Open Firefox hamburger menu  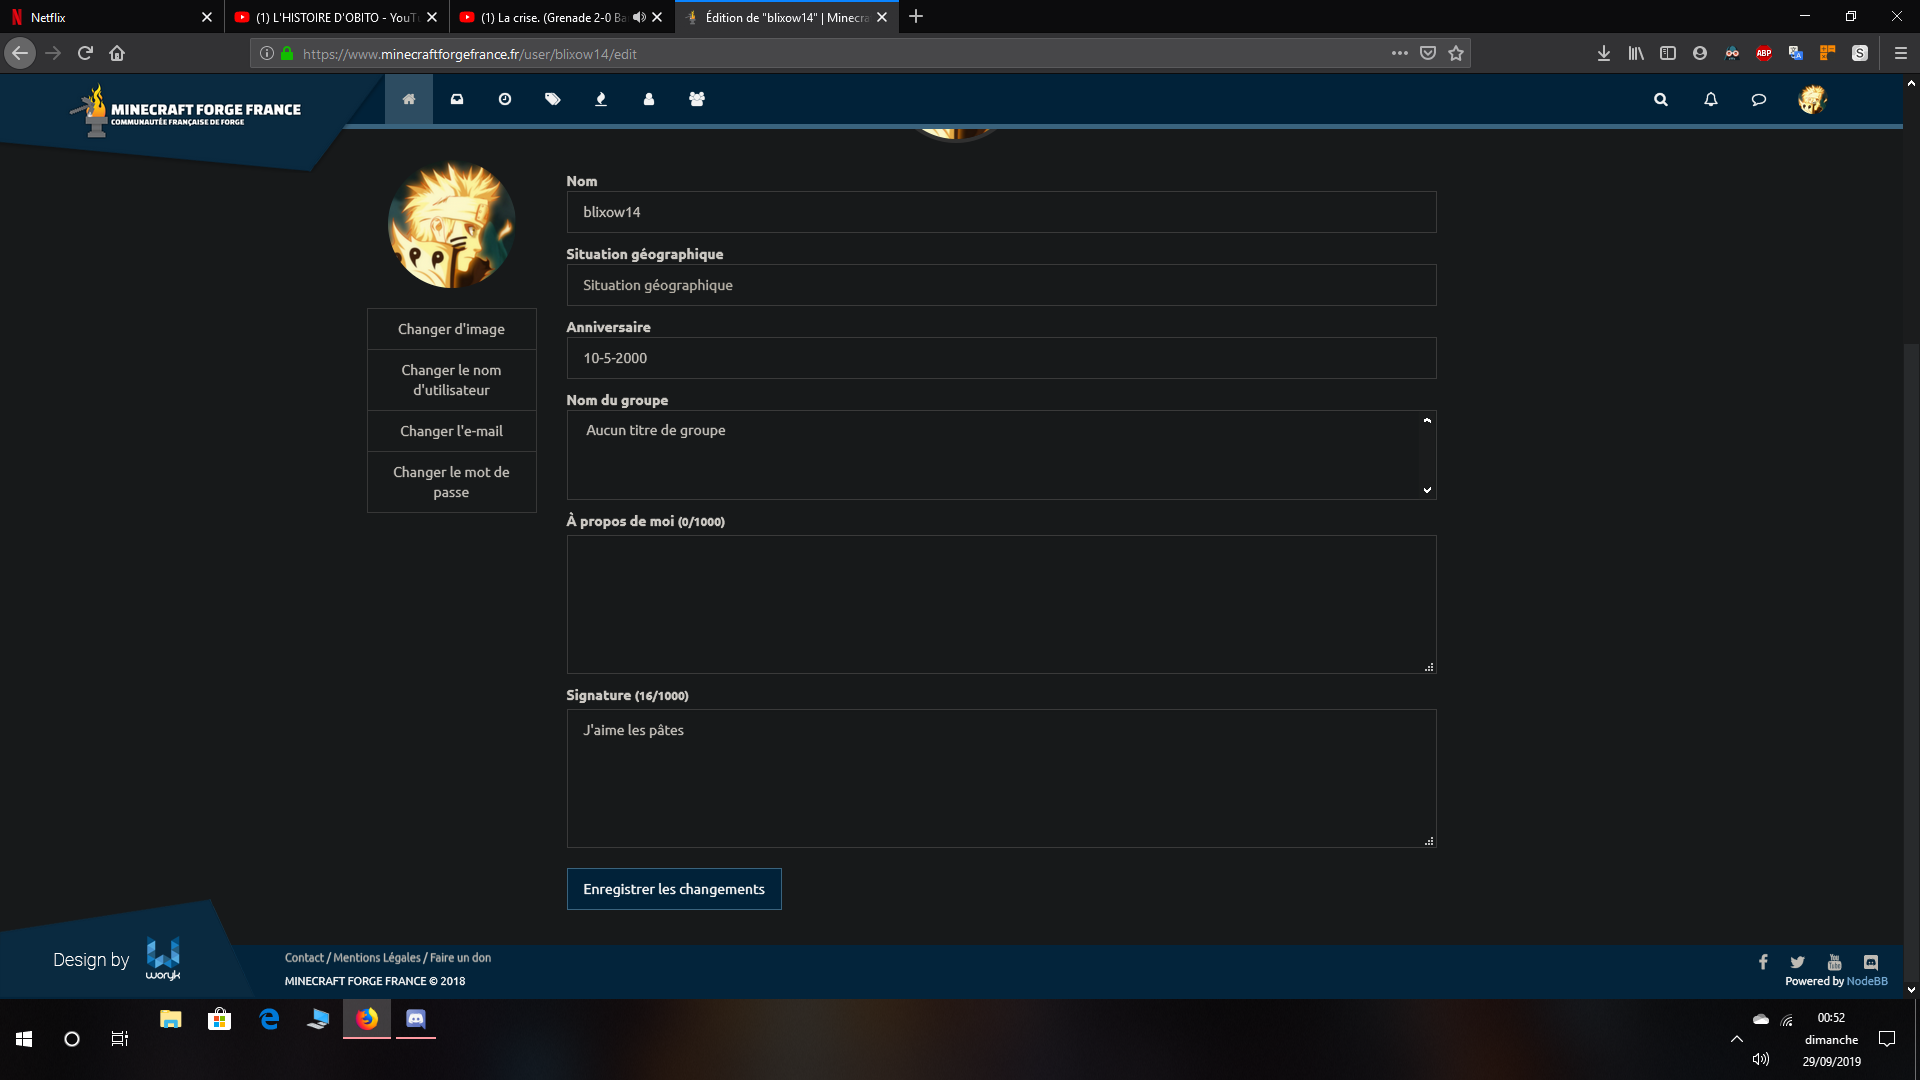(x=1900, y=53)
